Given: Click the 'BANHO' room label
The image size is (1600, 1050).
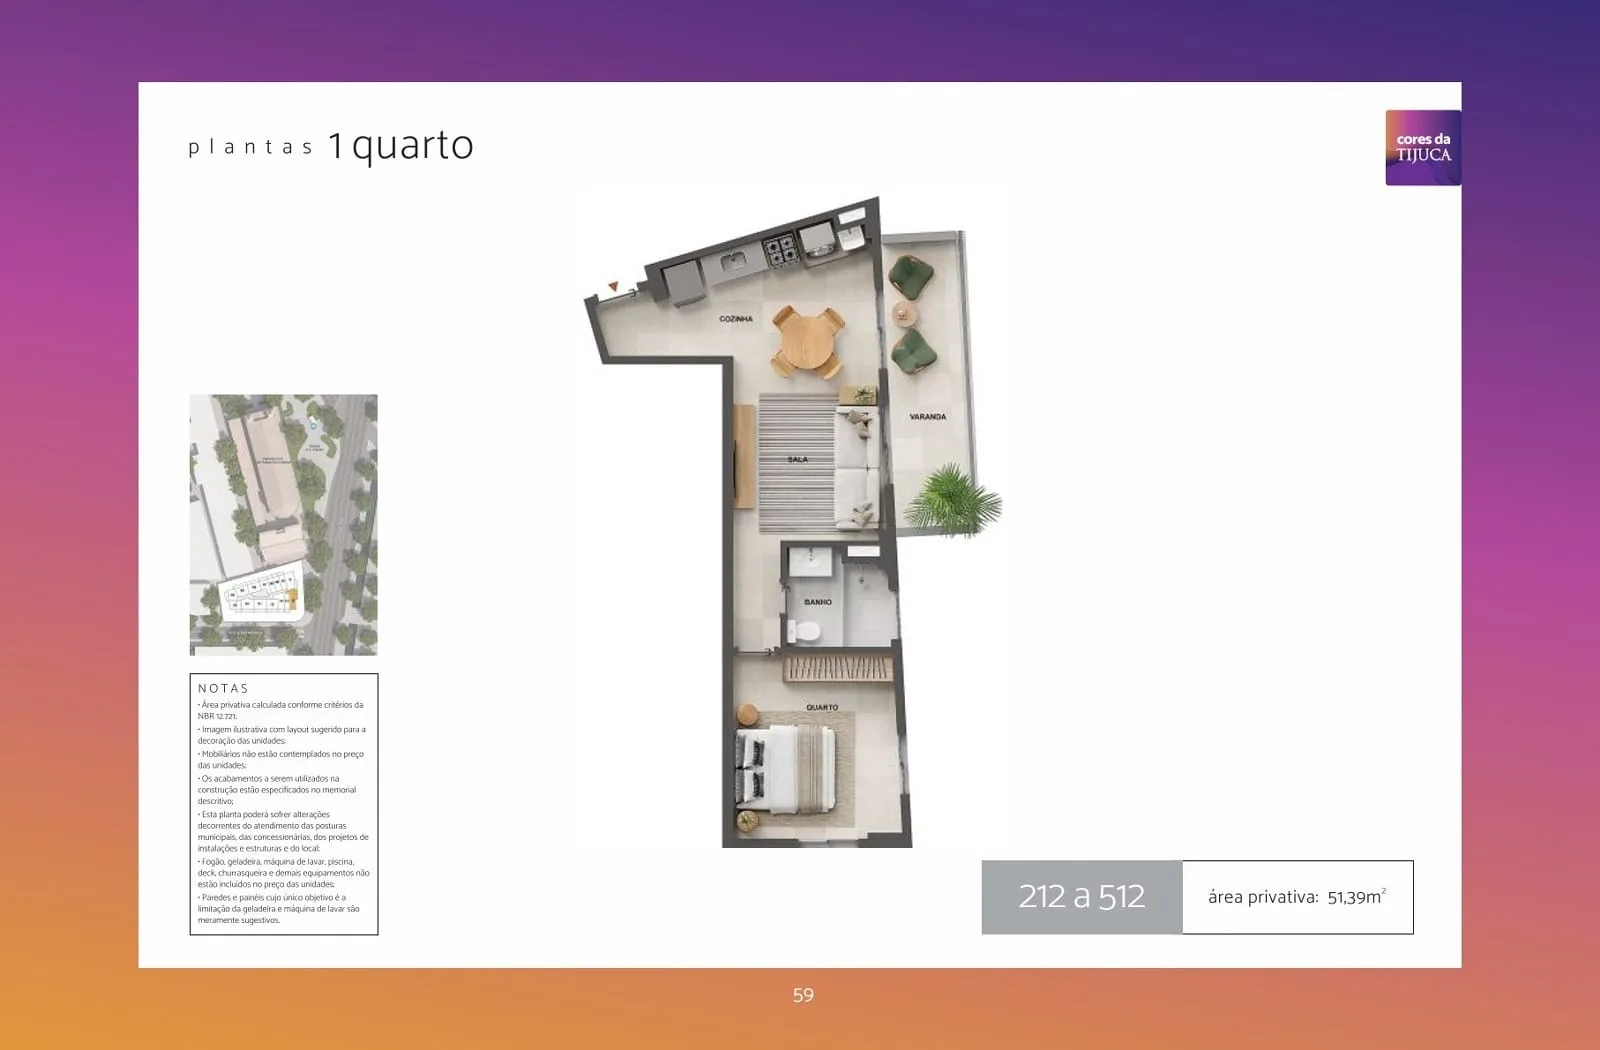Looking at the screenshot, I should click(x=818, y=602).
